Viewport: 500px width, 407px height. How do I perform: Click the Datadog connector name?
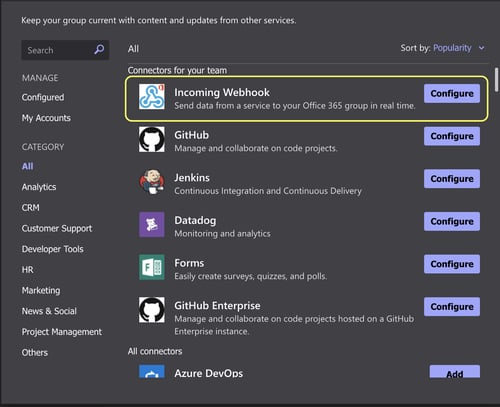tap(195, 220)
